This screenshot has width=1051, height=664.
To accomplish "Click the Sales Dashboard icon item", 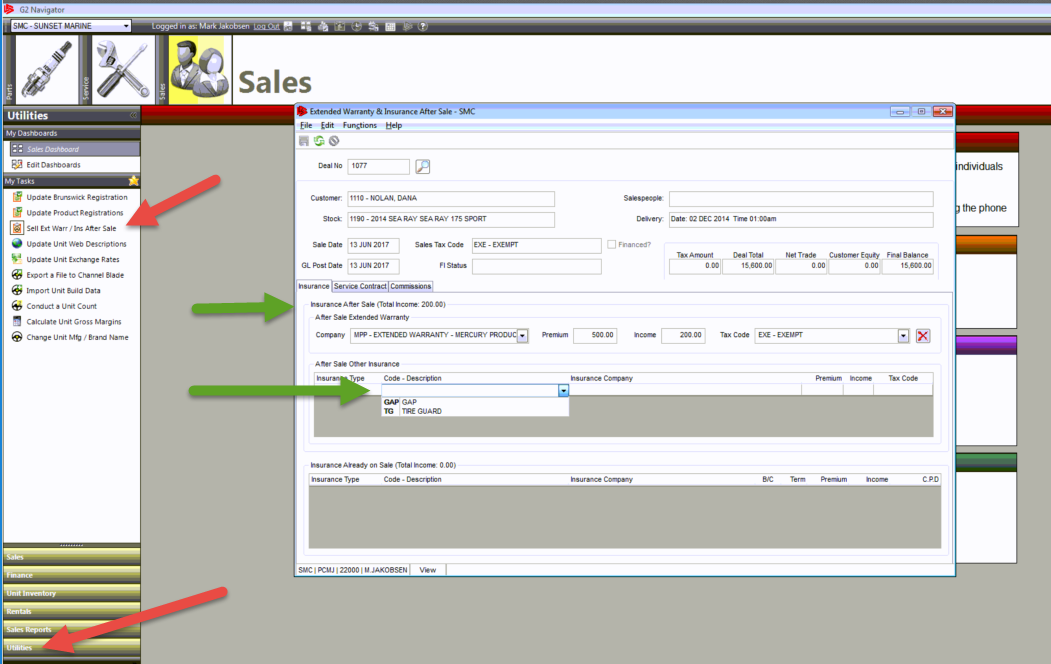I will (17, 149).
